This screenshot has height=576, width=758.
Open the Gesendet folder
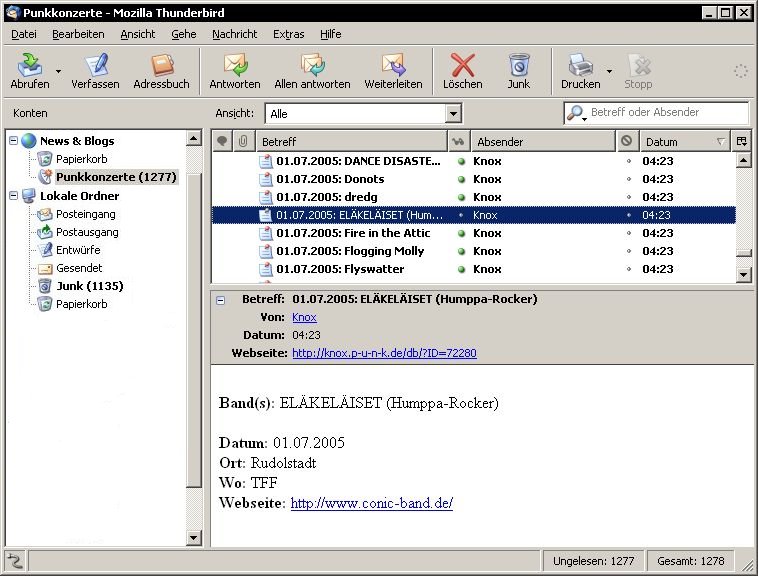(x=79, y=268)
